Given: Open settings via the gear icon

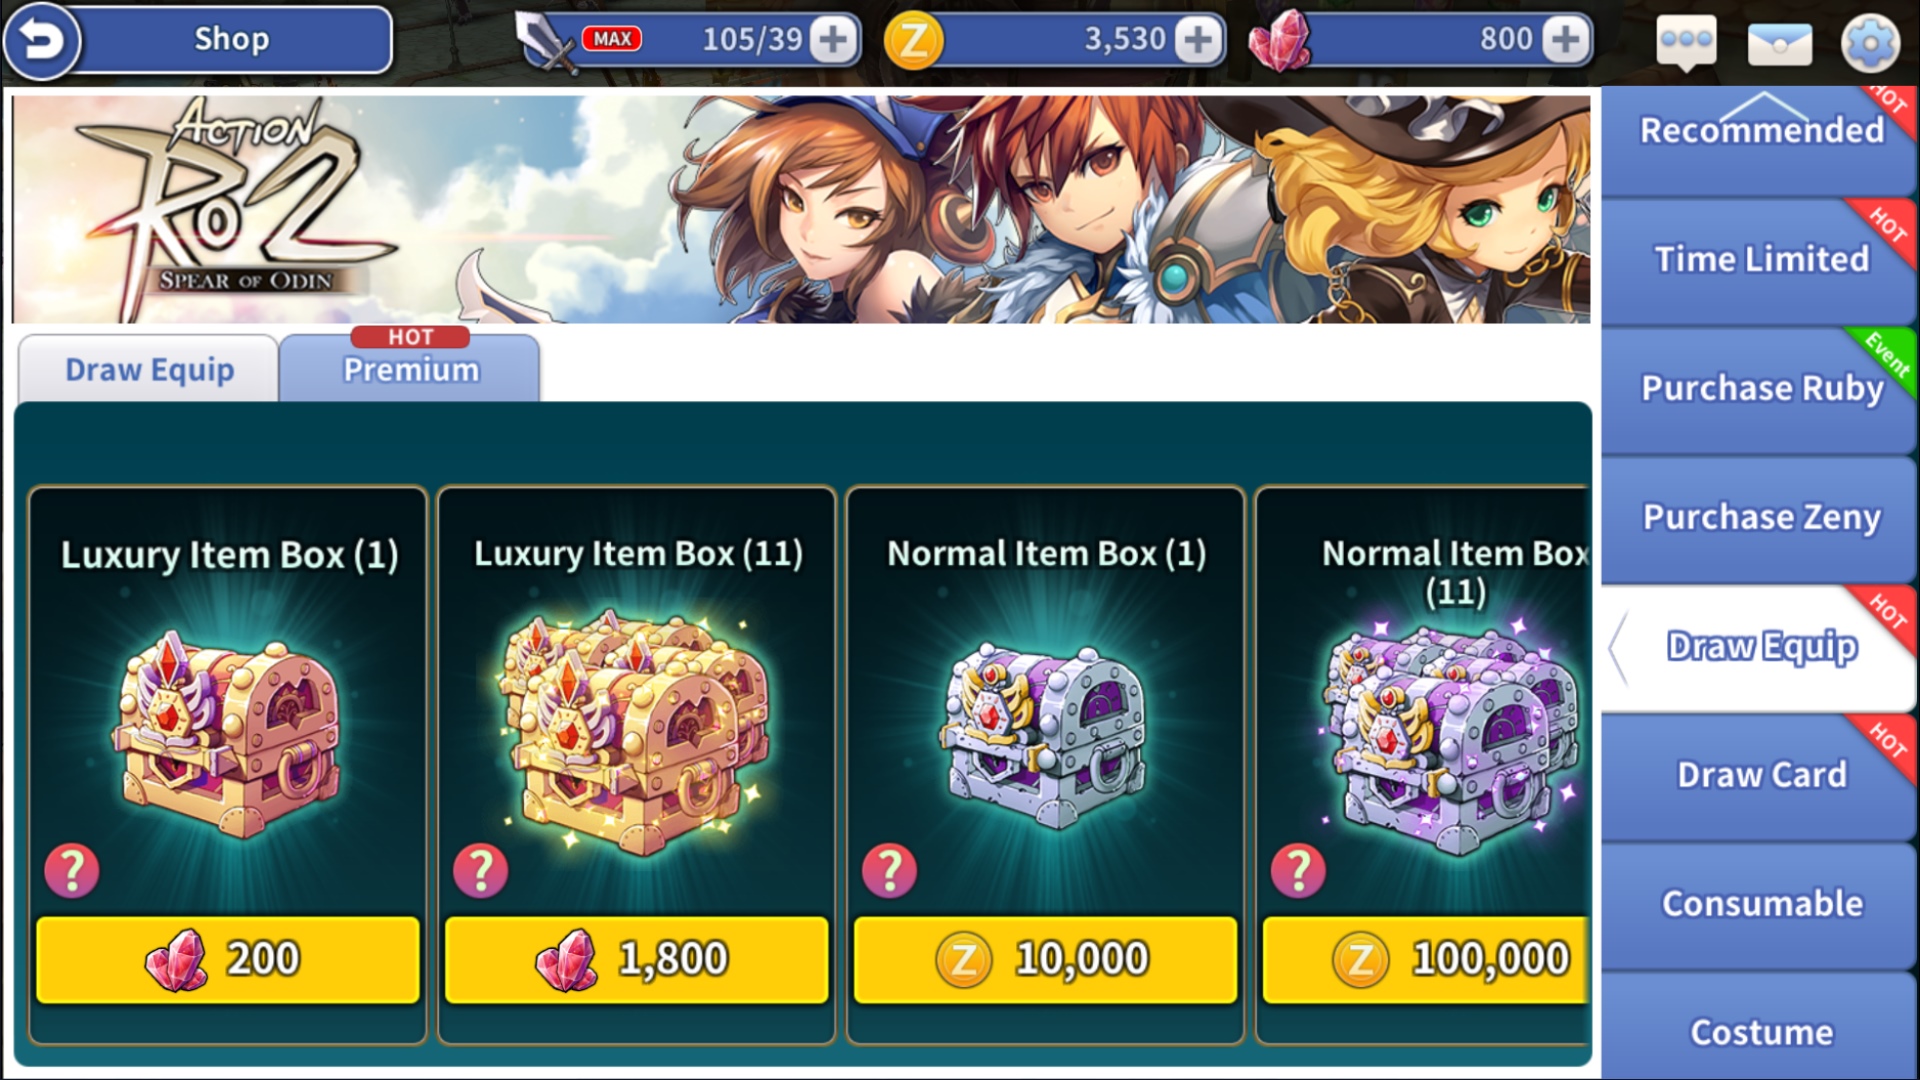Looking at the screenshot, I should click(1870, 43).
